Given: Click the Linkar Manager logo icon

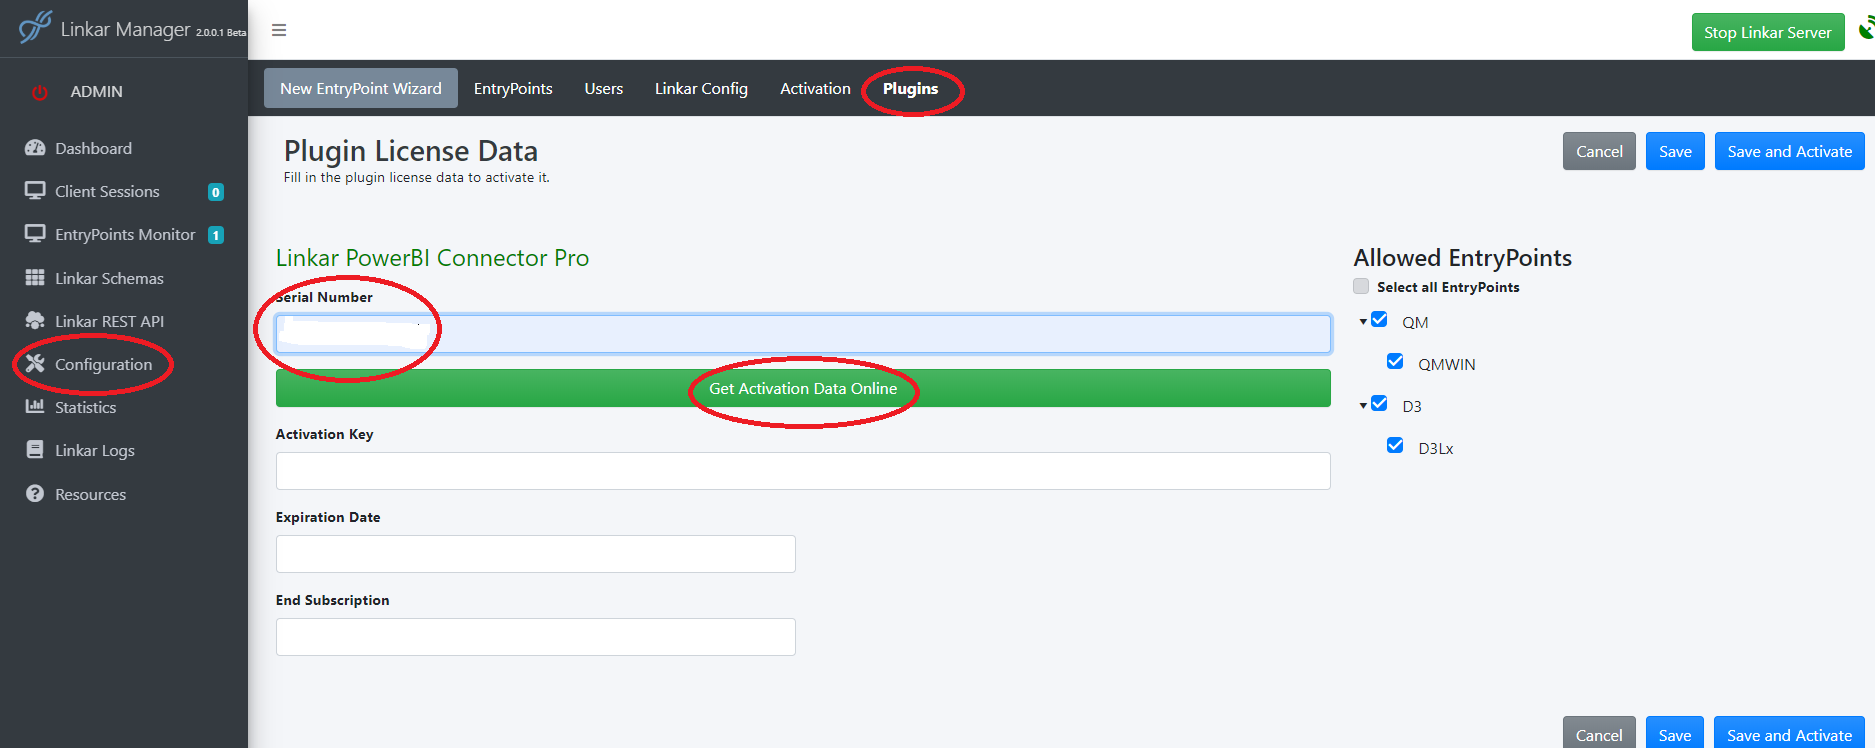Looking at the screenshot, I should point(35,27).
